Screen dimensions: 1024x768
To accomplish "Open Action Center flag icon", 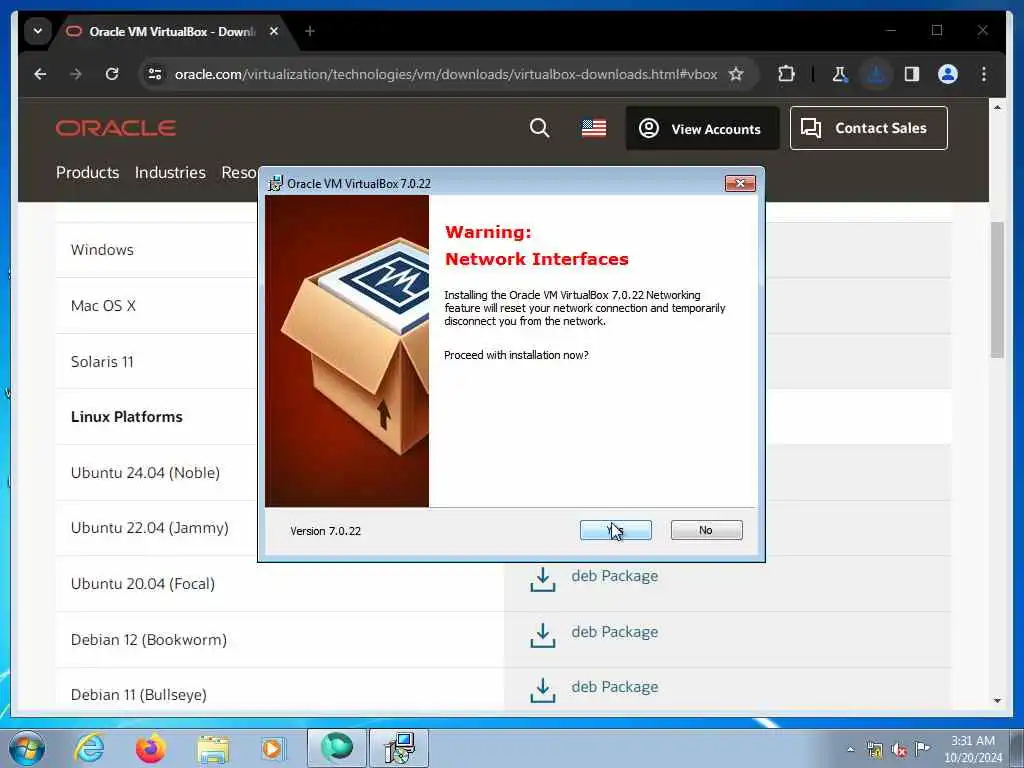I will (922, 748).
